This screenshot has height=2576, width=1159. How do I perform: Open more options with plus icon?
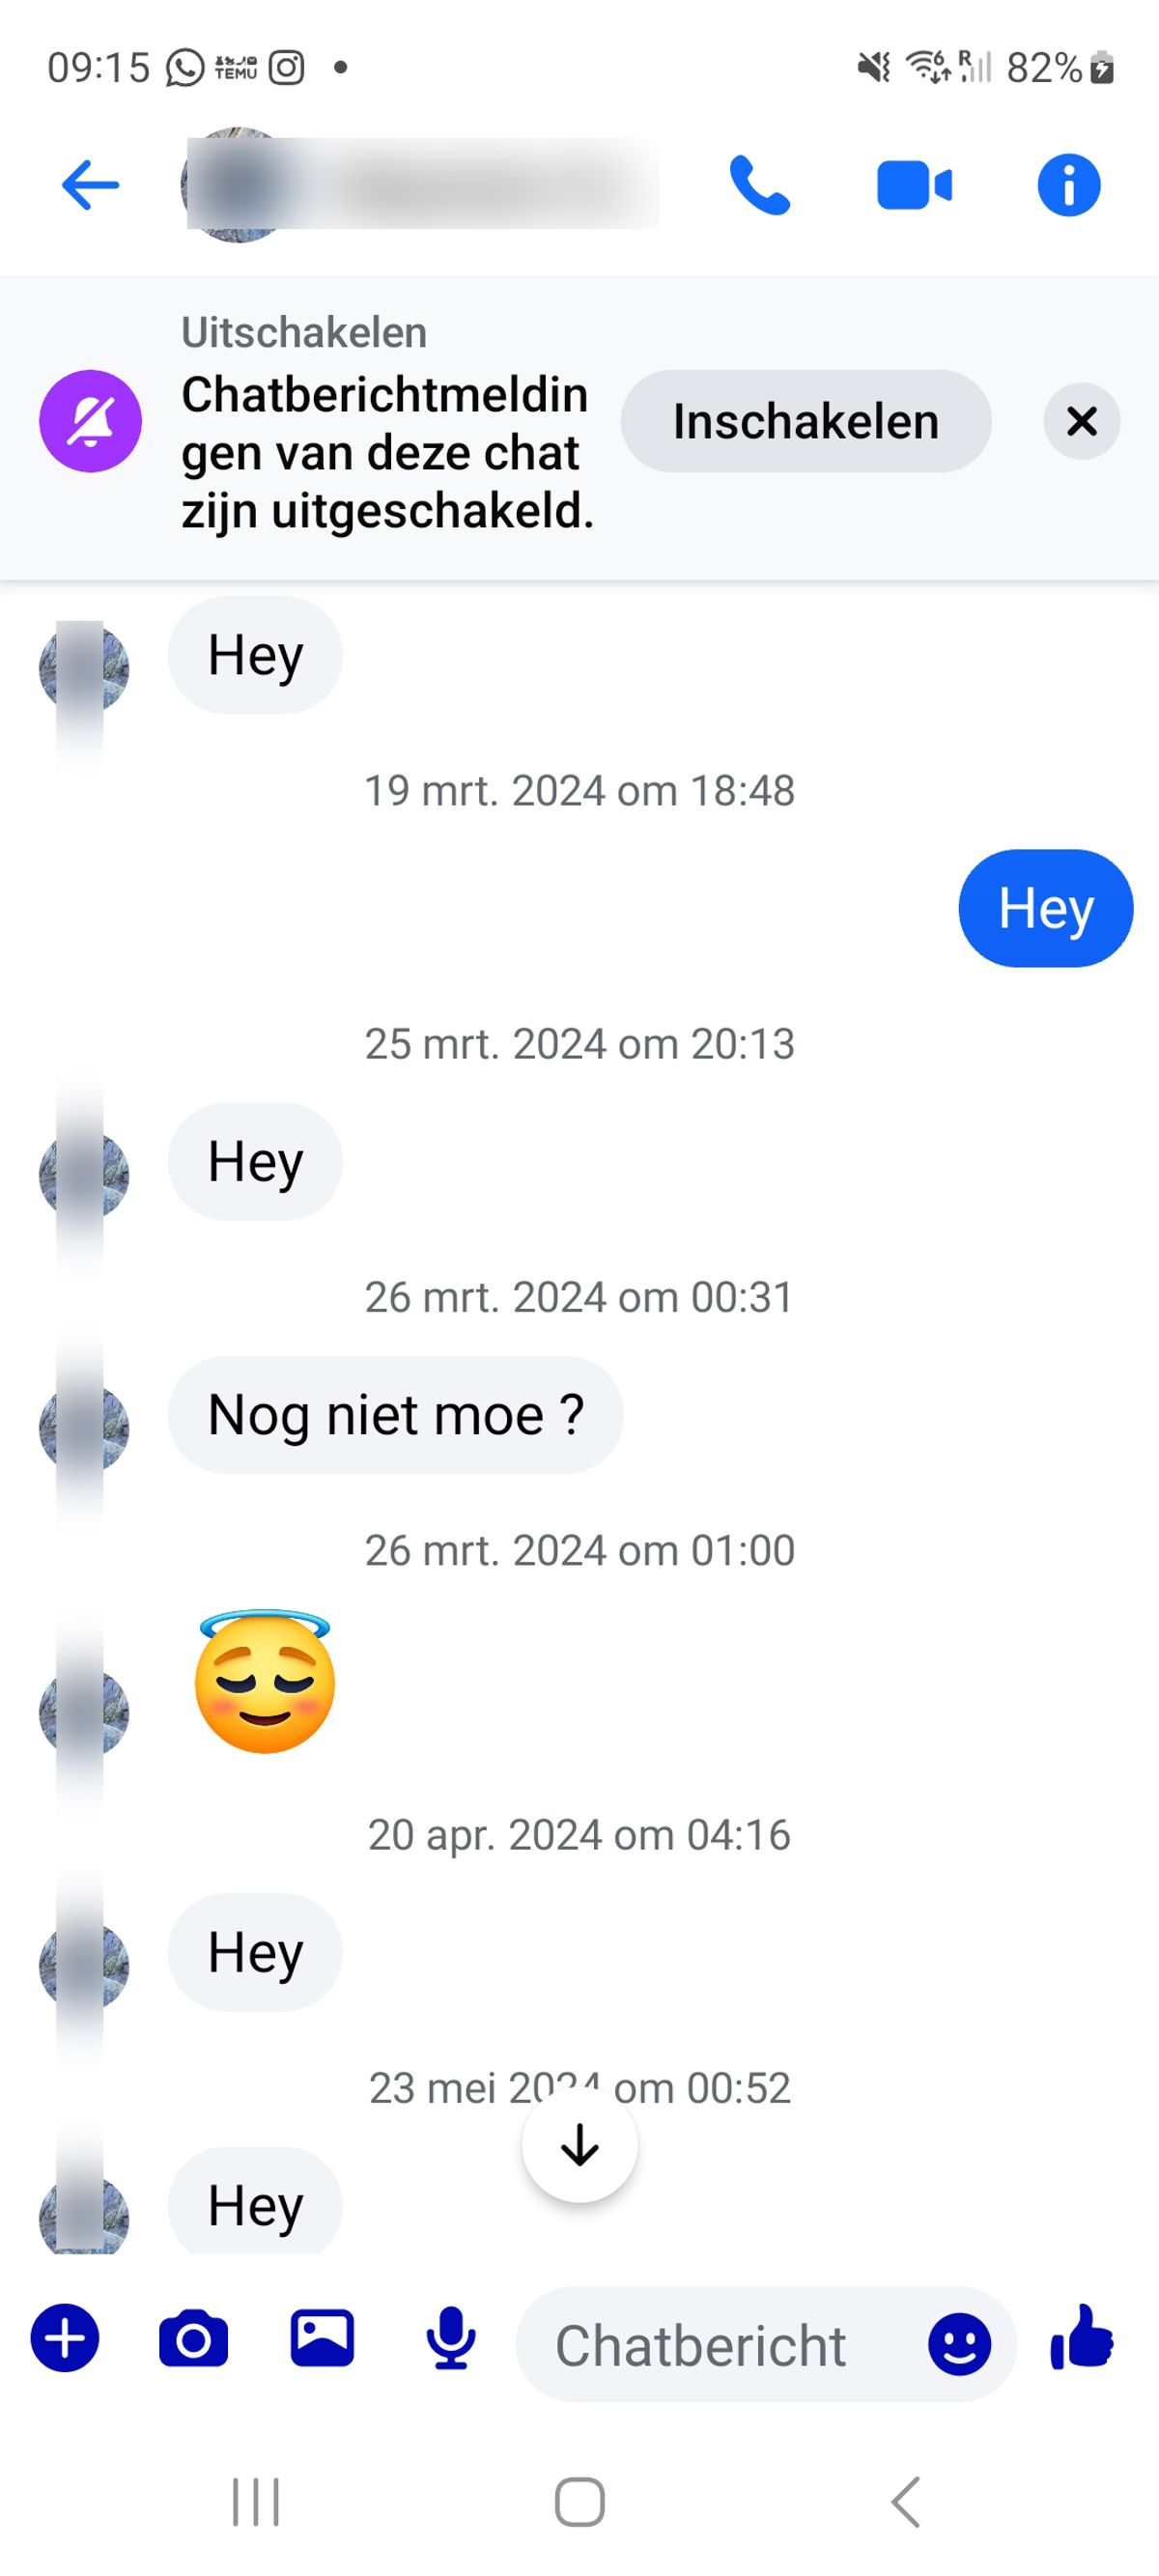[x=65, y=2338]
